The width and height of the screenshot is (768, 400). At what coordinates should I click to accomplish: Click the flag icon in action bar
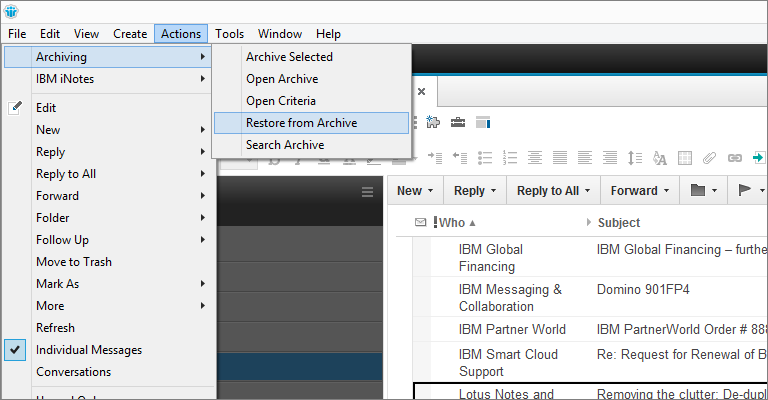[744, 190]
